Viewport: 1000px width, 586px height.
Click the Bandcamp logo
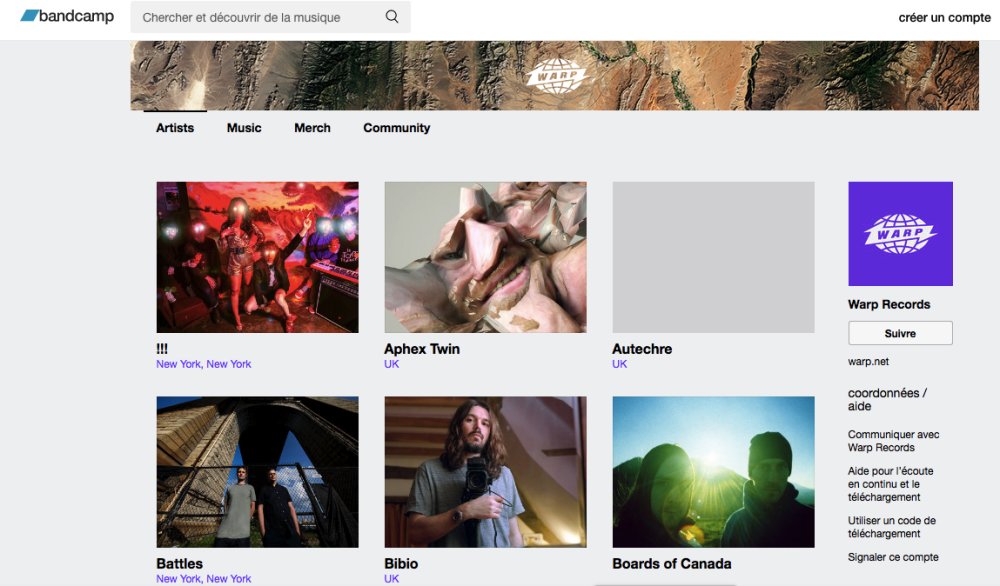pos(67,17)
